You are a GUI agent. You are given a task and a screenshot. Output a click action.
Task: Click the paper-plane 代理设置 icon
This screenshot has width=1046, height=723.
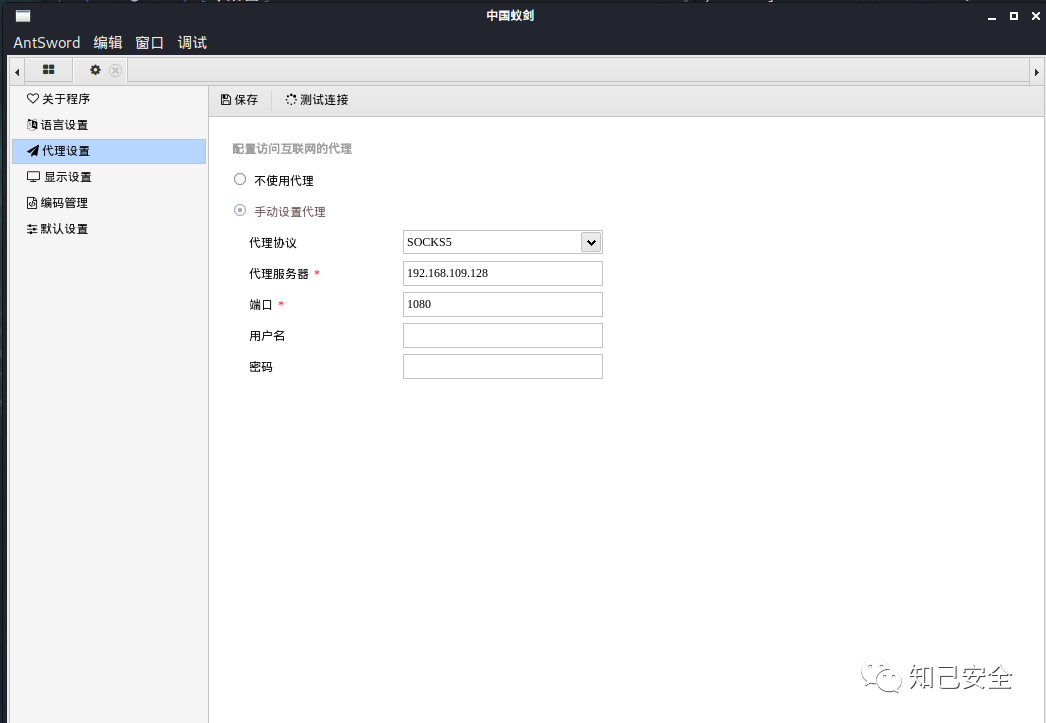point(35,151)
